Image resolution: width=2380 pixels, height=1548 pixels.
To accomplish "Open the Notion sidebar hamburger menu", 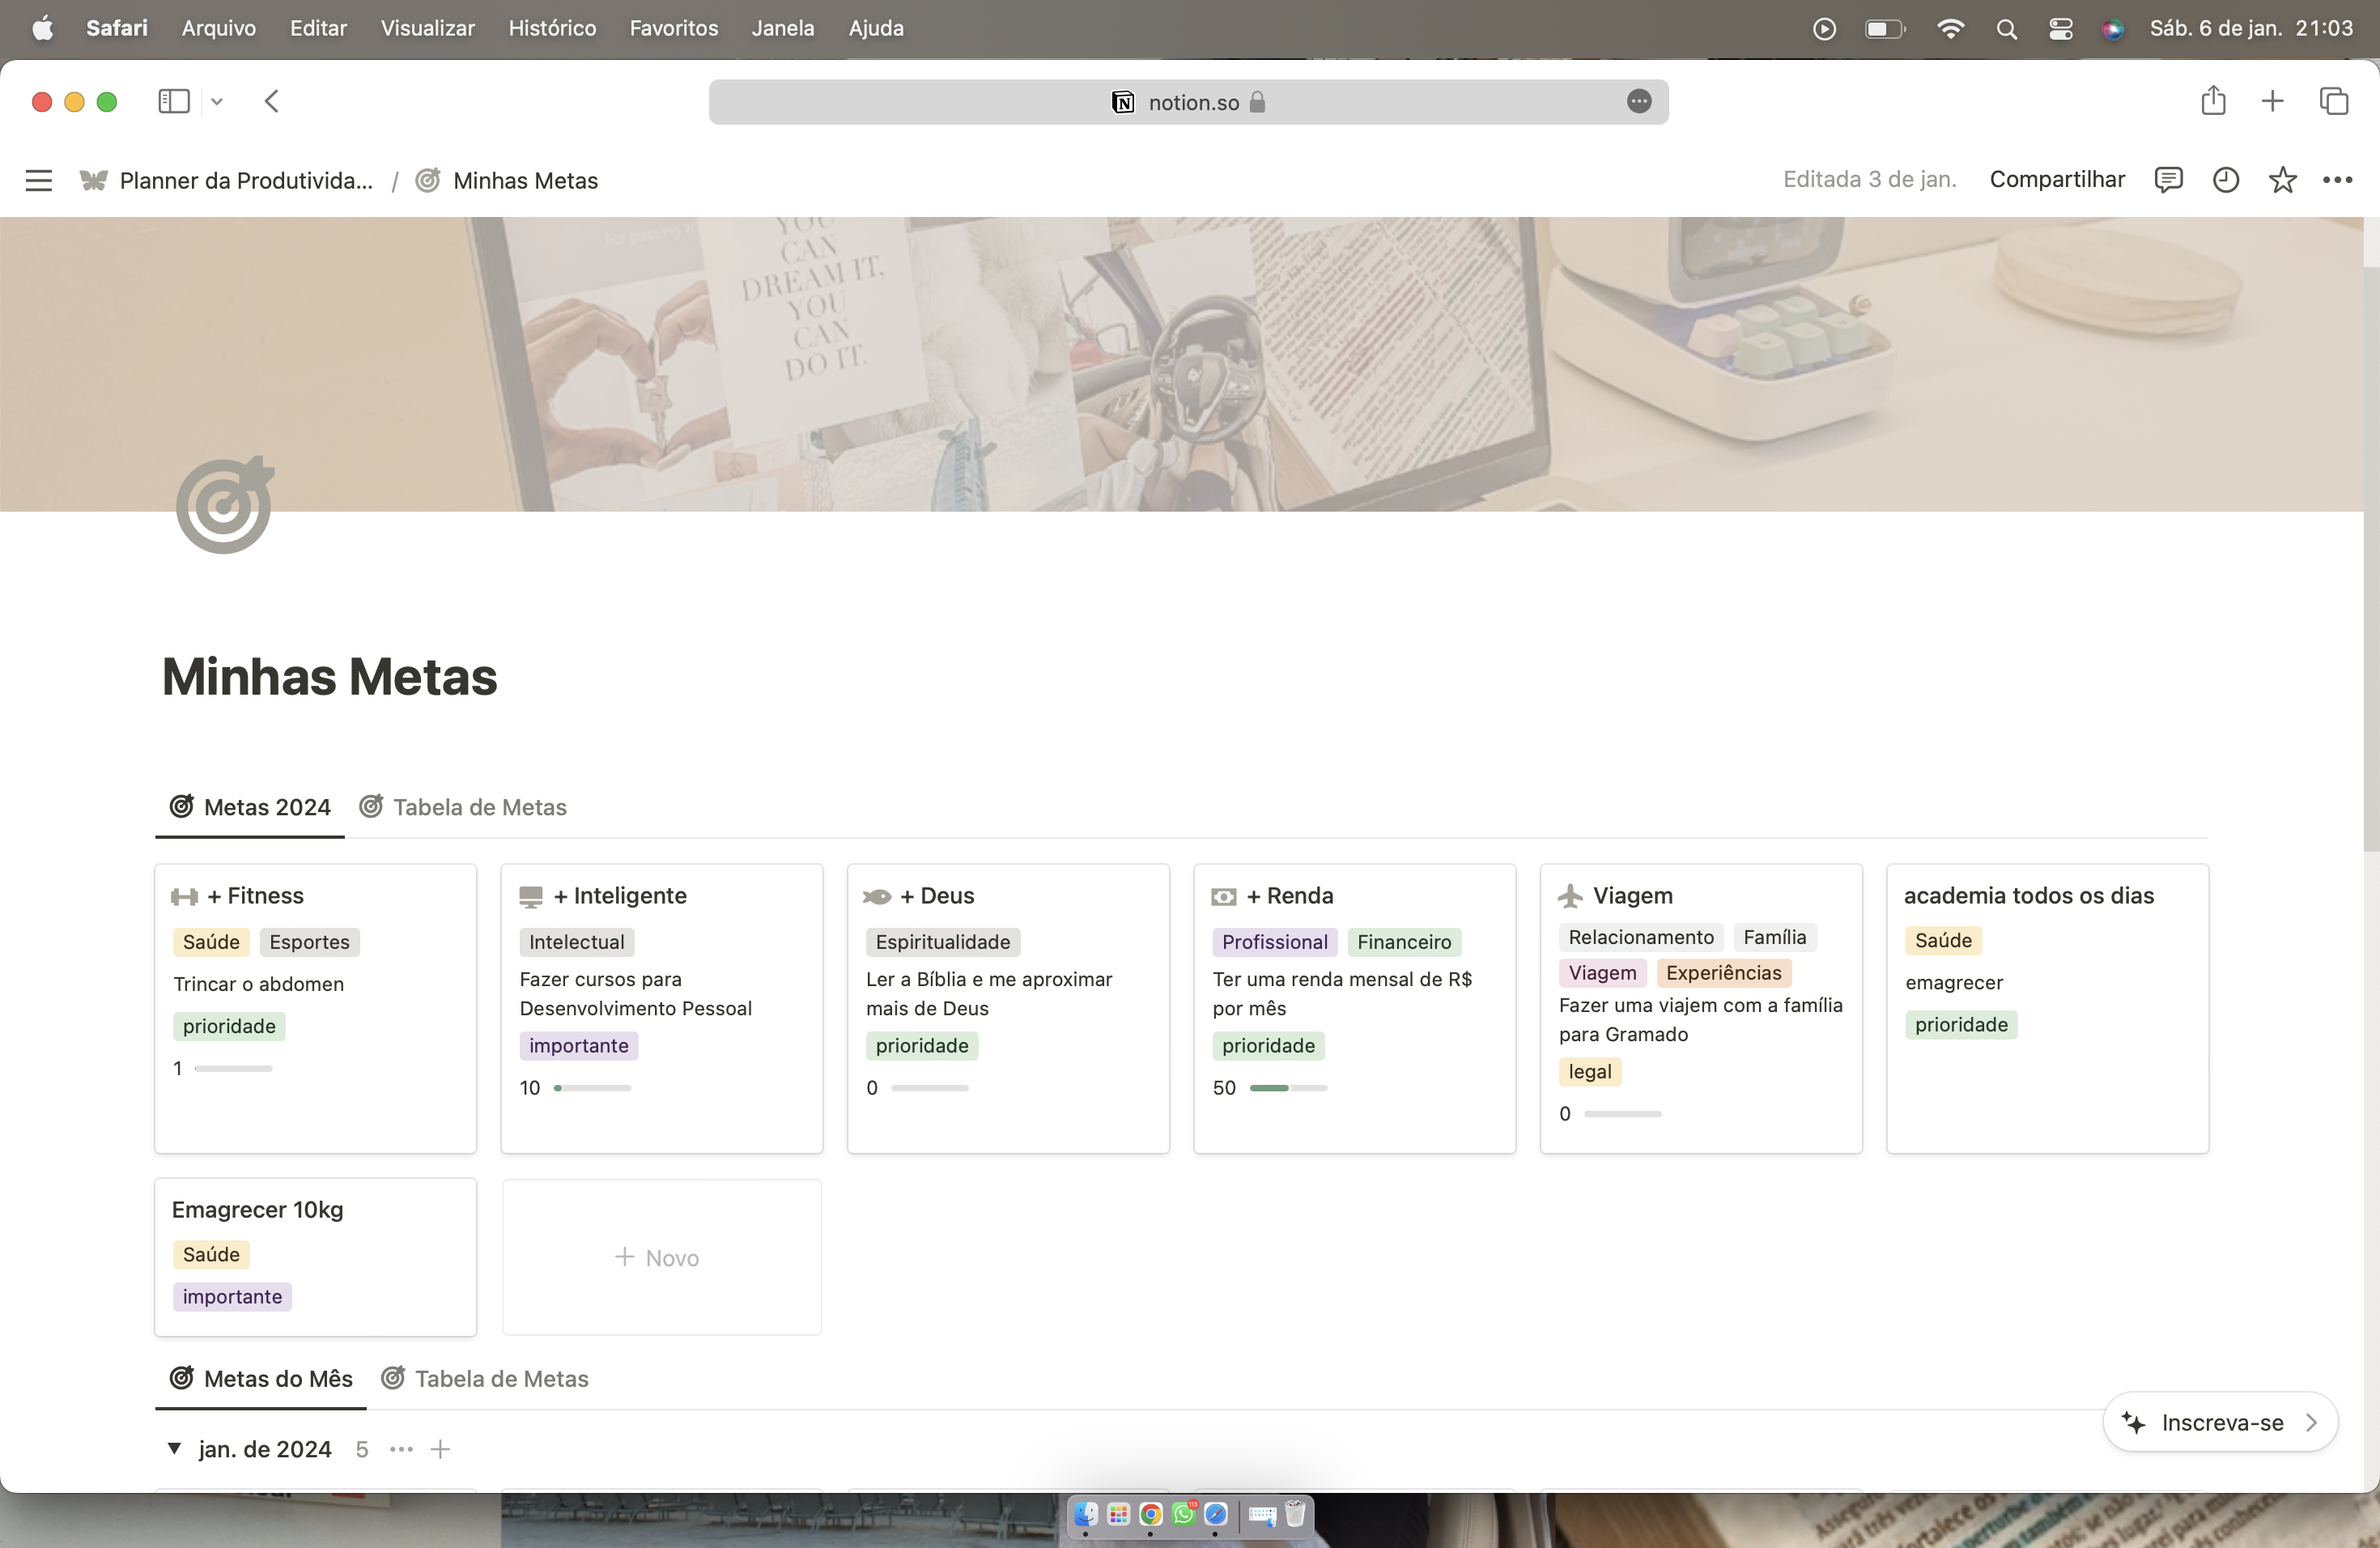I will pos(38,180).
